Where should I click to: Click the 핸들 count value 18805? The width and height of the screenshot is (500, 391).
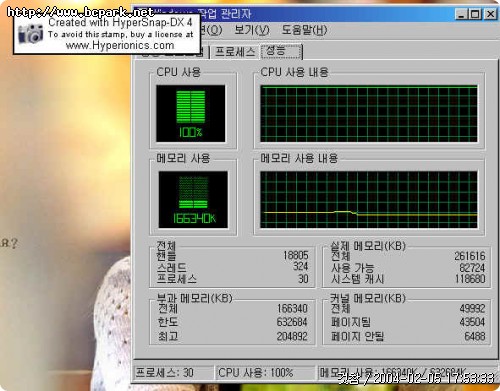pyautogui.click(x=296, y=255)
